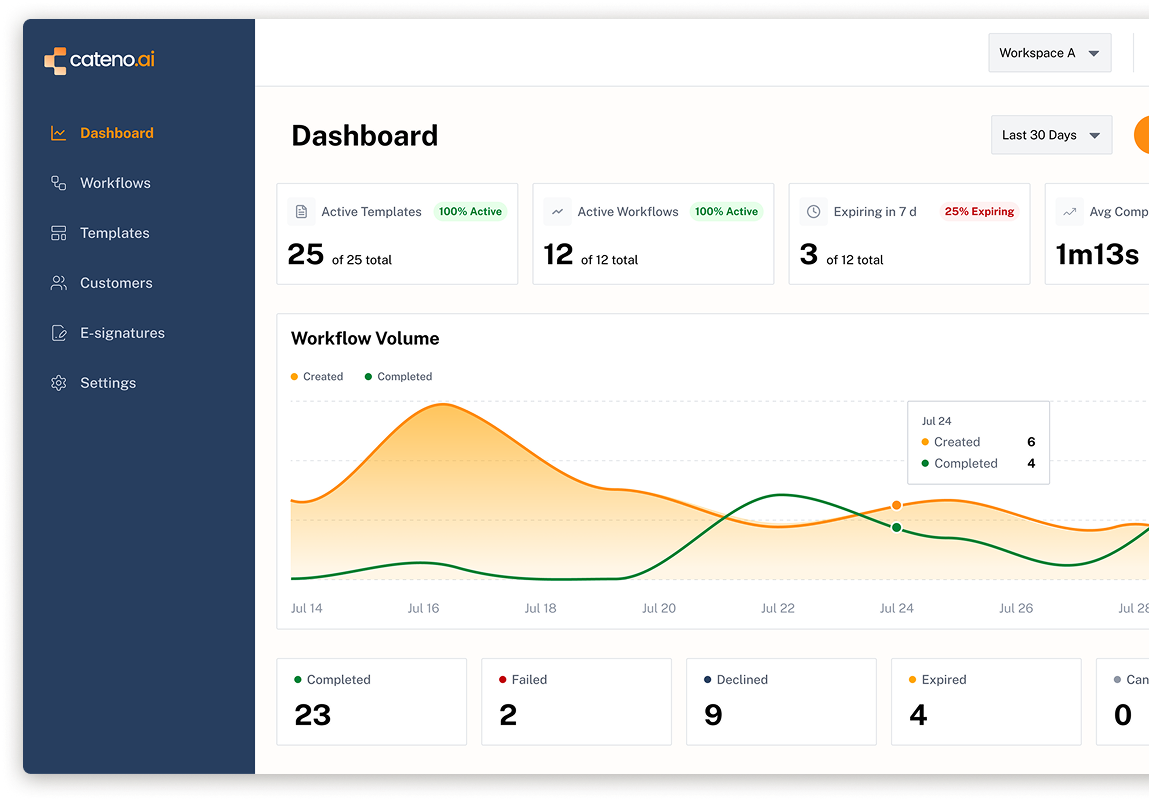Click the Jul 16 axis label
1149x801 pixels.
[424, 608]
